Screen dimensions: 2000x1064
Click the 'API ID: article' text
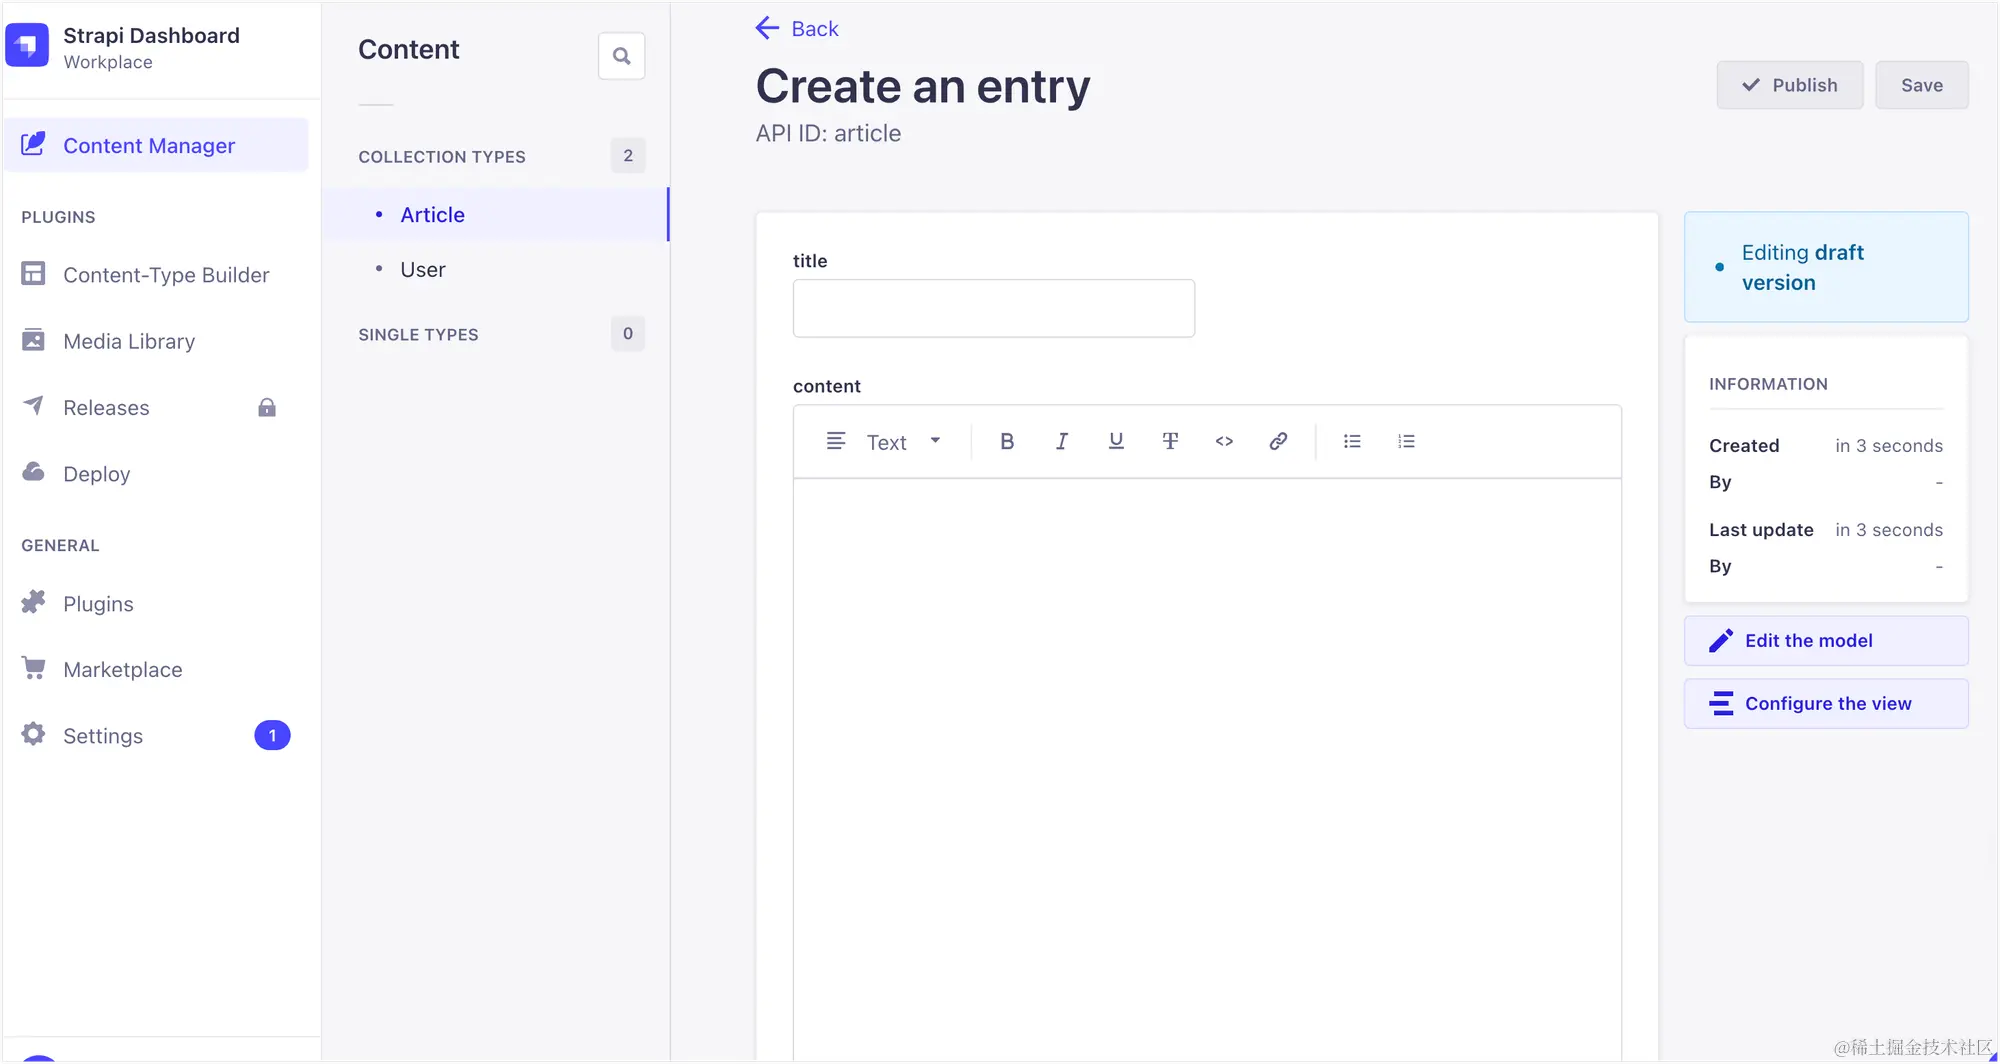coord(828,133)
